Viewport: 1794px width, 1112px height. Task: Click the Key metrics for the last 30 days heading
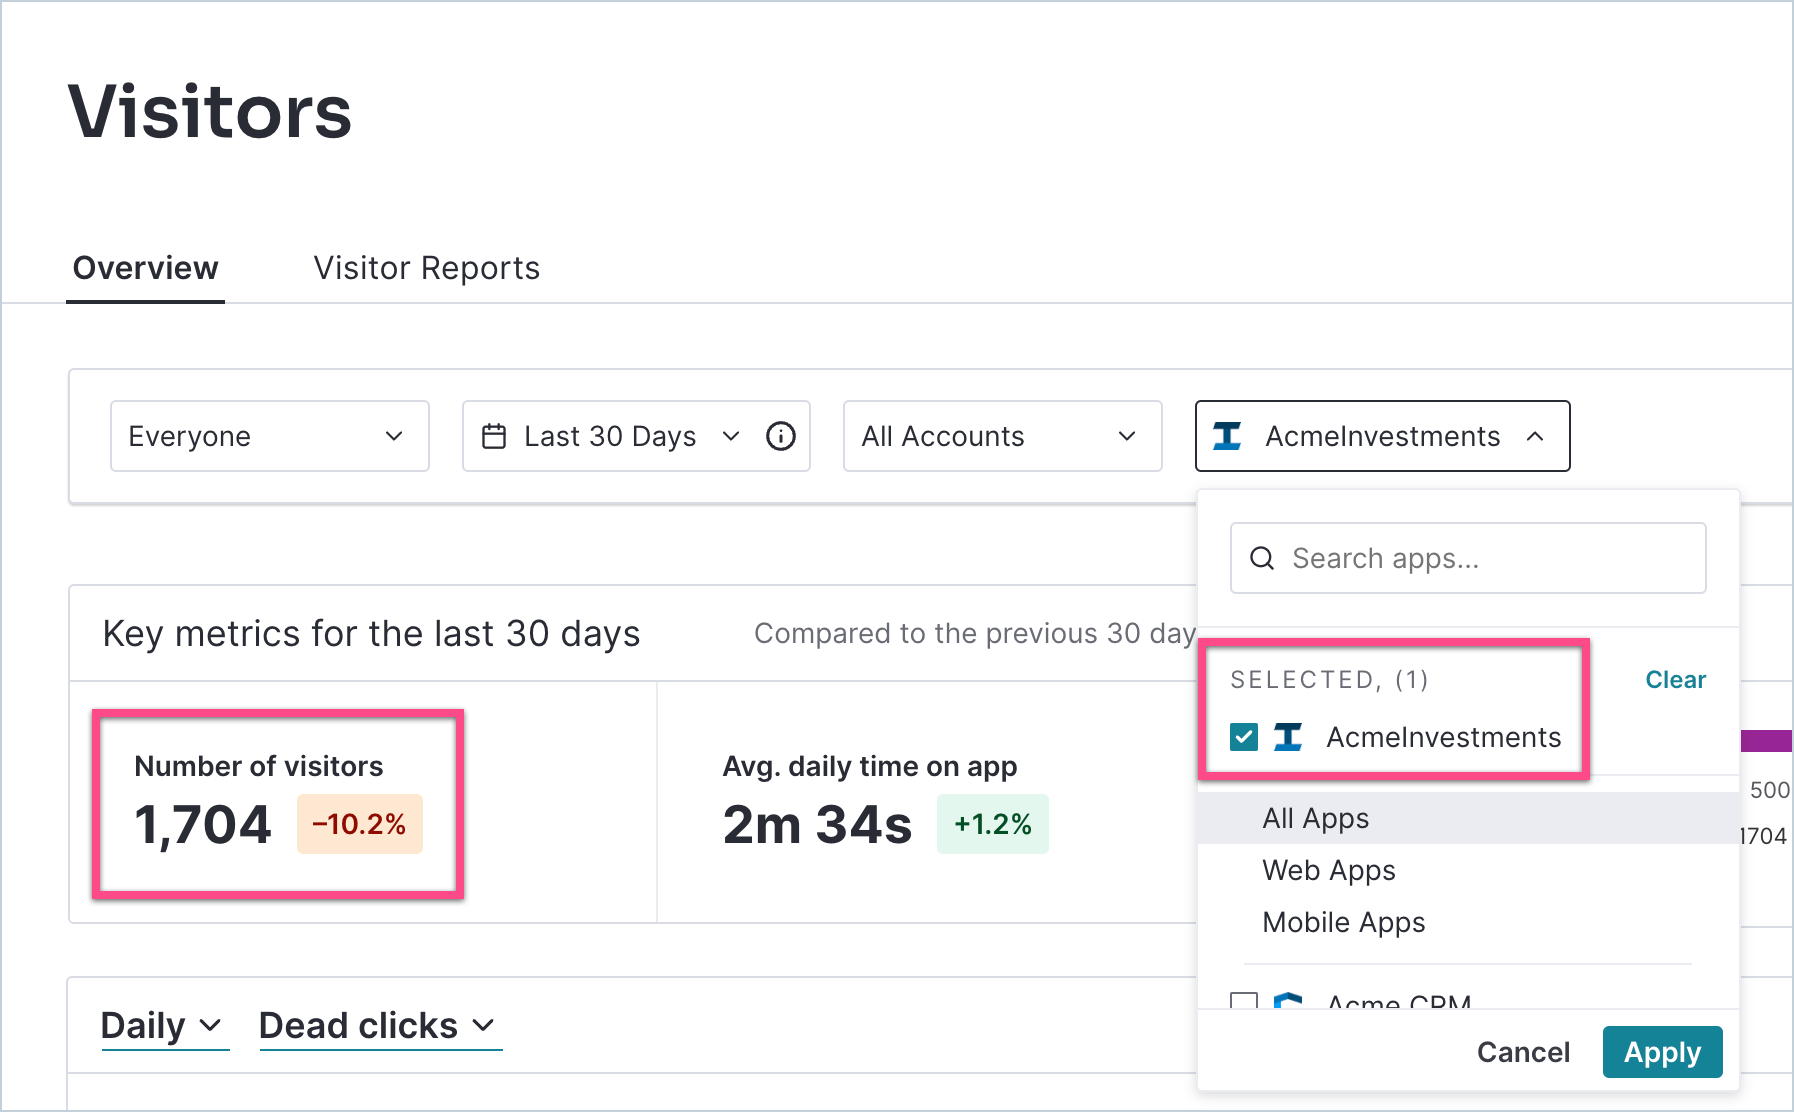(x=371, y=634)
